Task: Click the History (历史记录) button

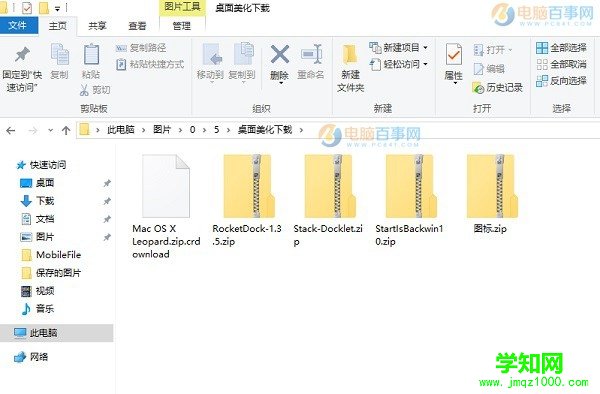Action: pyautogui.click(x=498, y=88)
